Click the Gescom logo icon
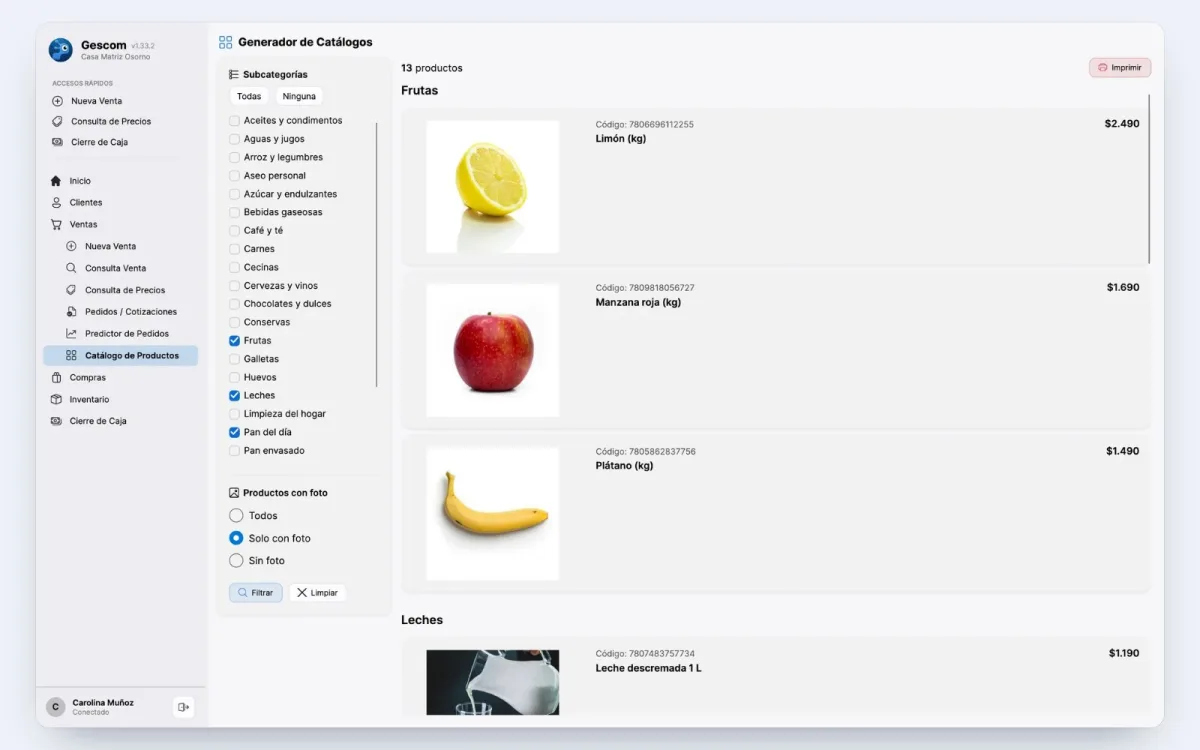This screenshot has height=750, width=1200. (60, 50)
